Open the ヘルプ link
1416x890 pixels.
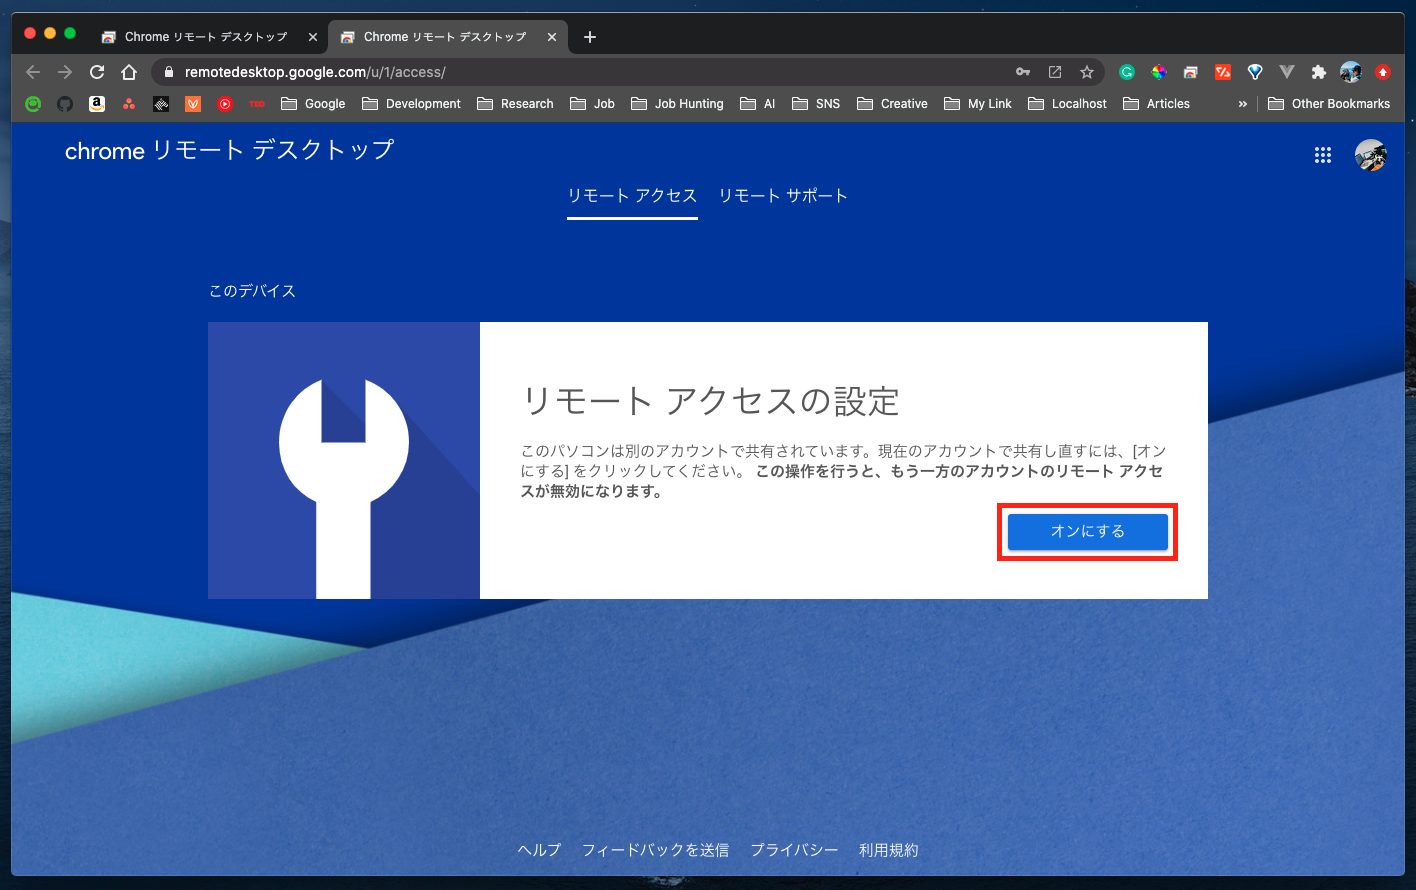tap(539, 850)
